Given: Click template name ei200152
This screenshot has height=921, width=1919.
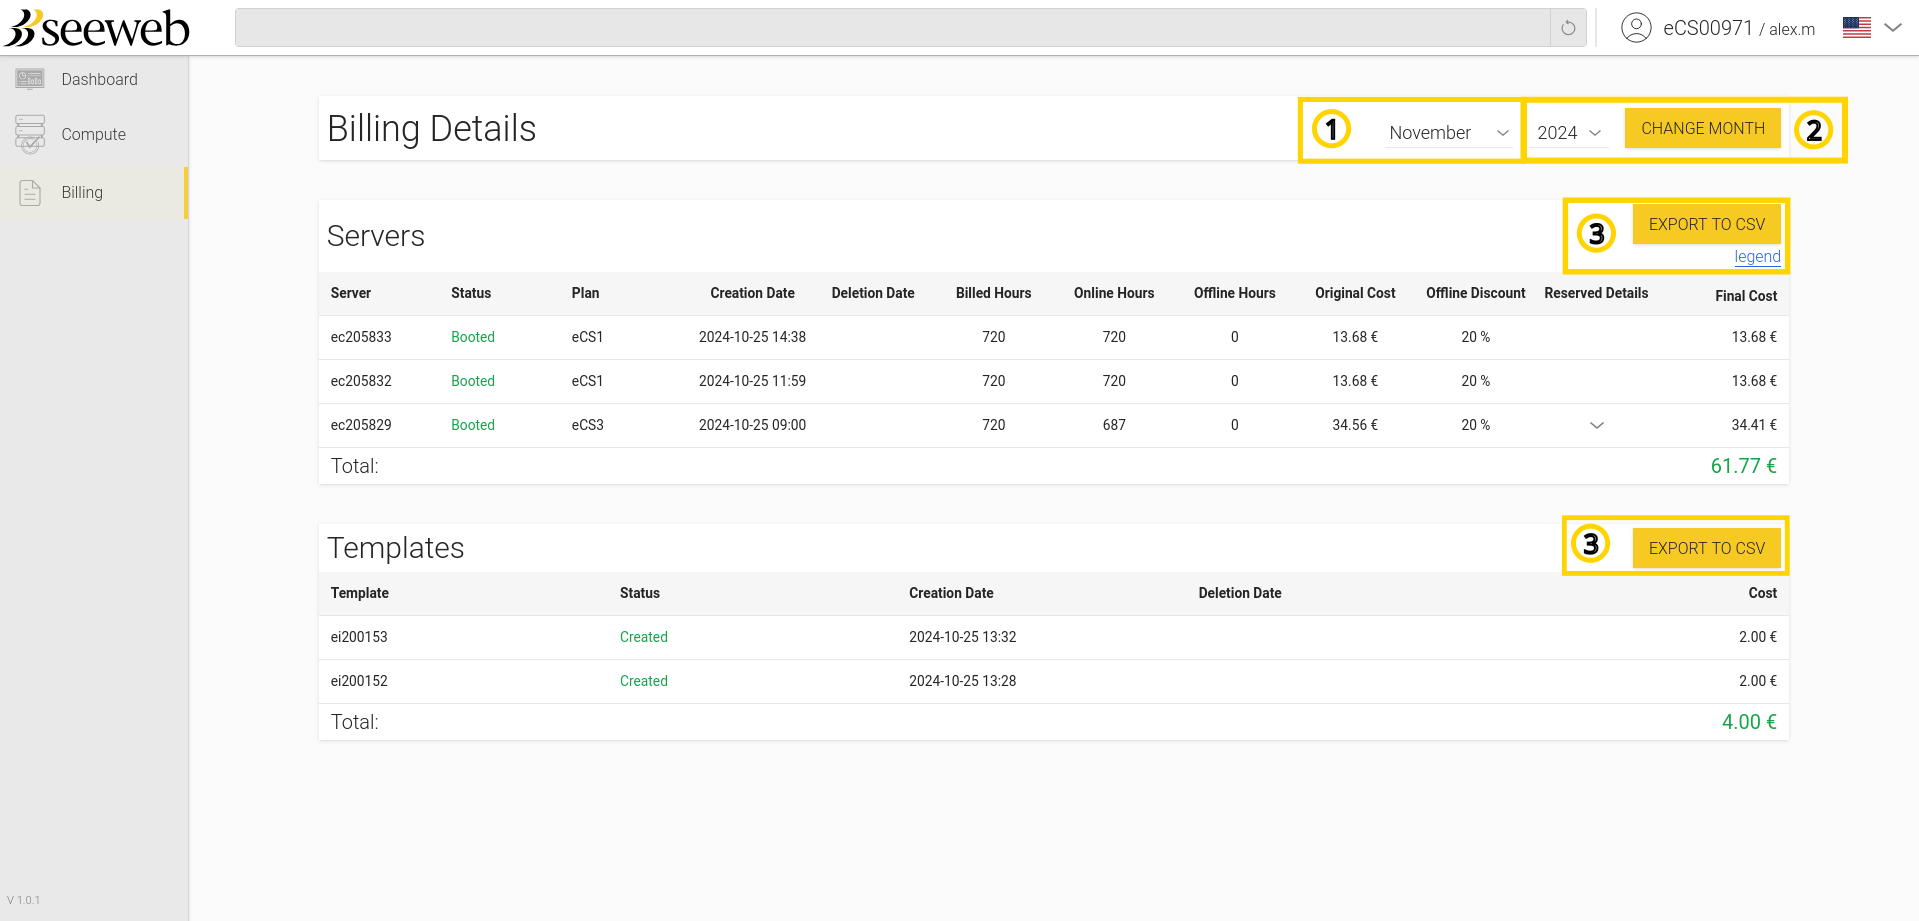Looking at the screenshot, I should (359, 681).
